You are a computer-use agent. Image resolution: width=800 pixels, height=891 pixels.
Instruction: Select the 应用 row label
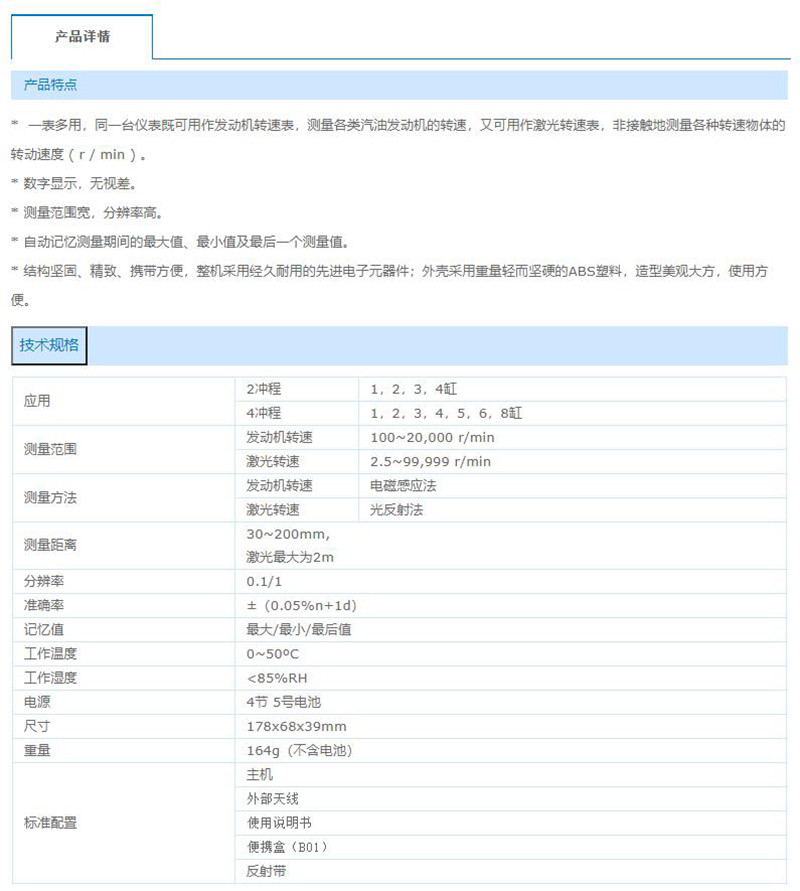(x=37, y=401)
